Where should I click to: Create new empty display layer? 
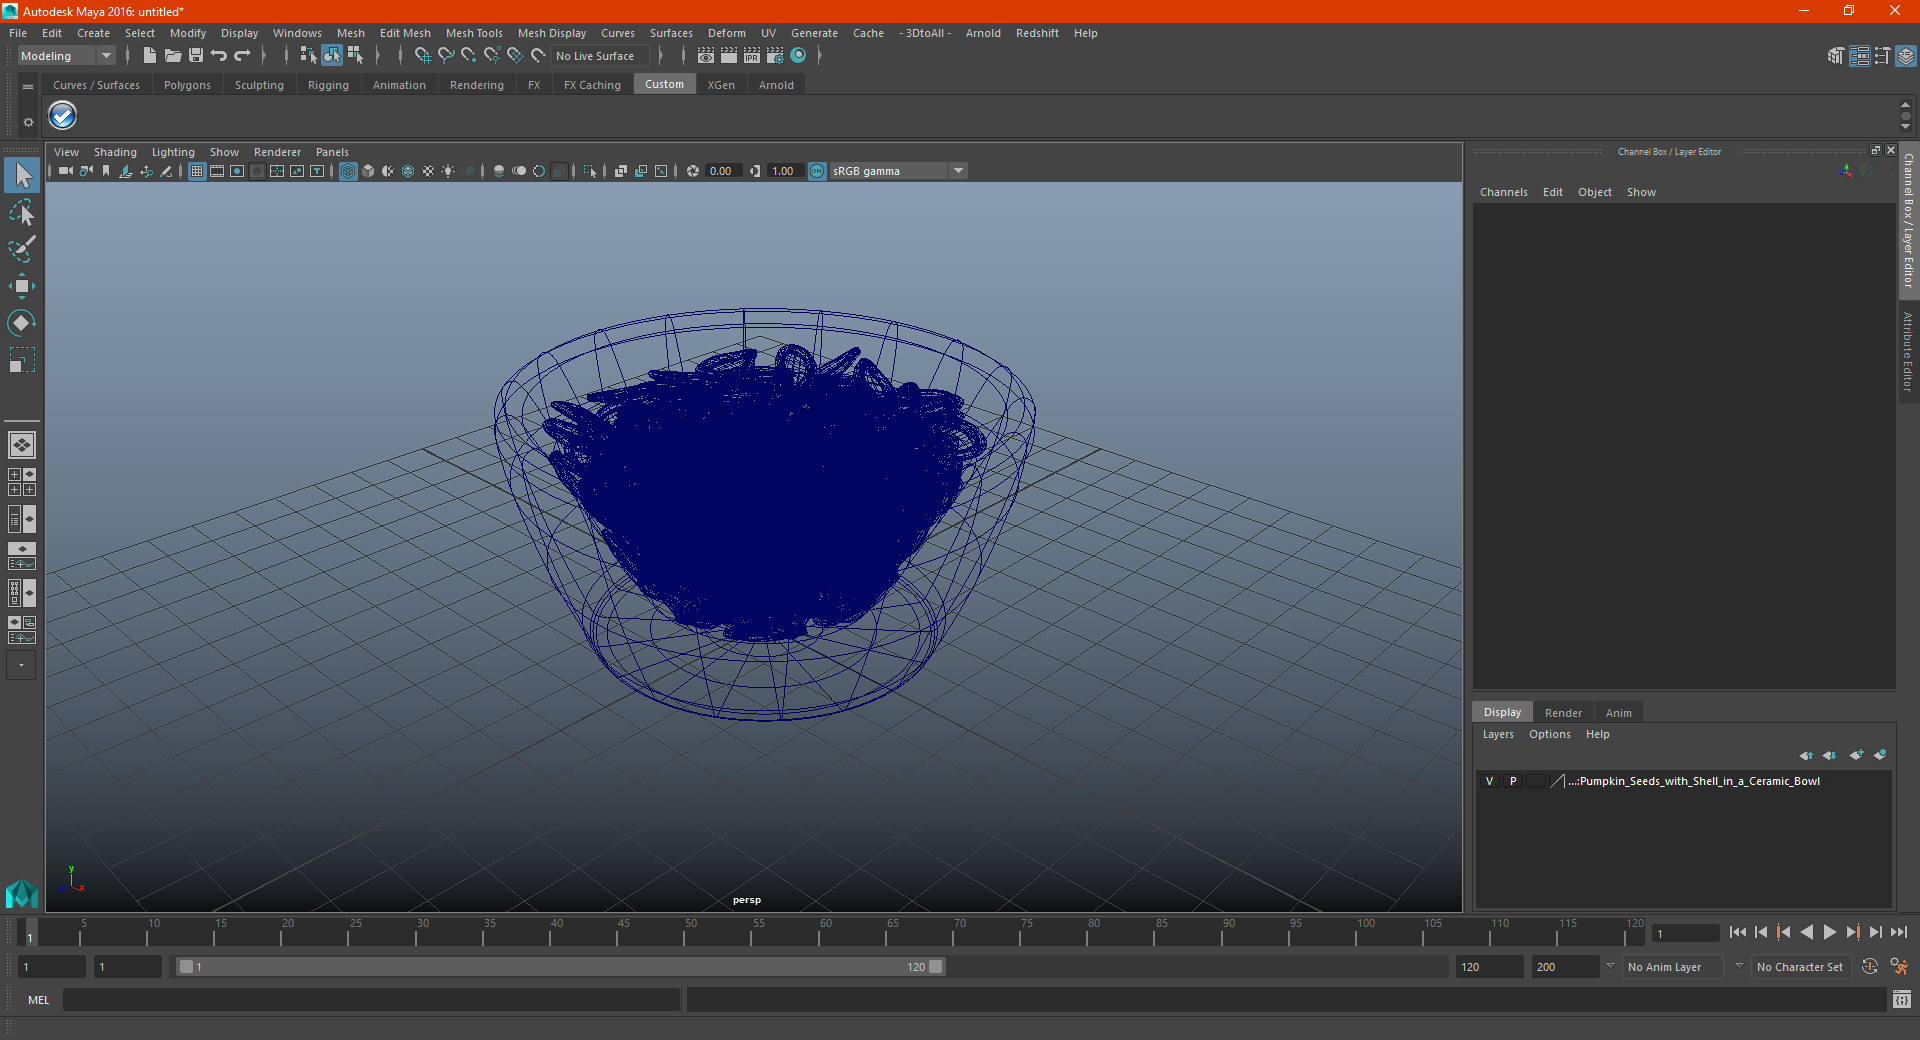(x=1856, y=755)
